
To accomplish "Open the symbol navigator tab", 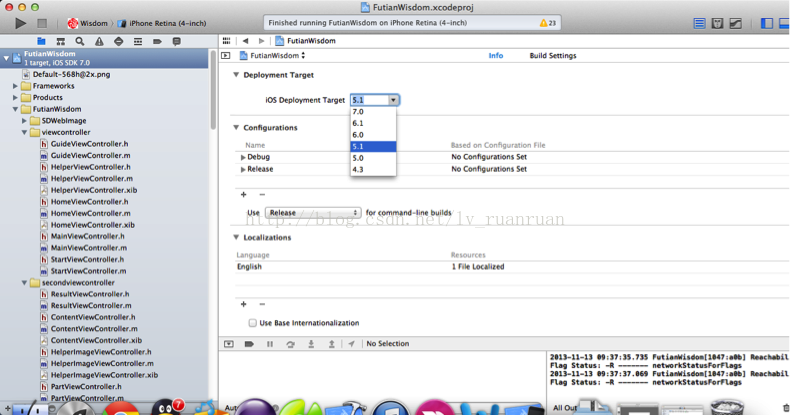I will pyautogui.click(x=60, y=41).
